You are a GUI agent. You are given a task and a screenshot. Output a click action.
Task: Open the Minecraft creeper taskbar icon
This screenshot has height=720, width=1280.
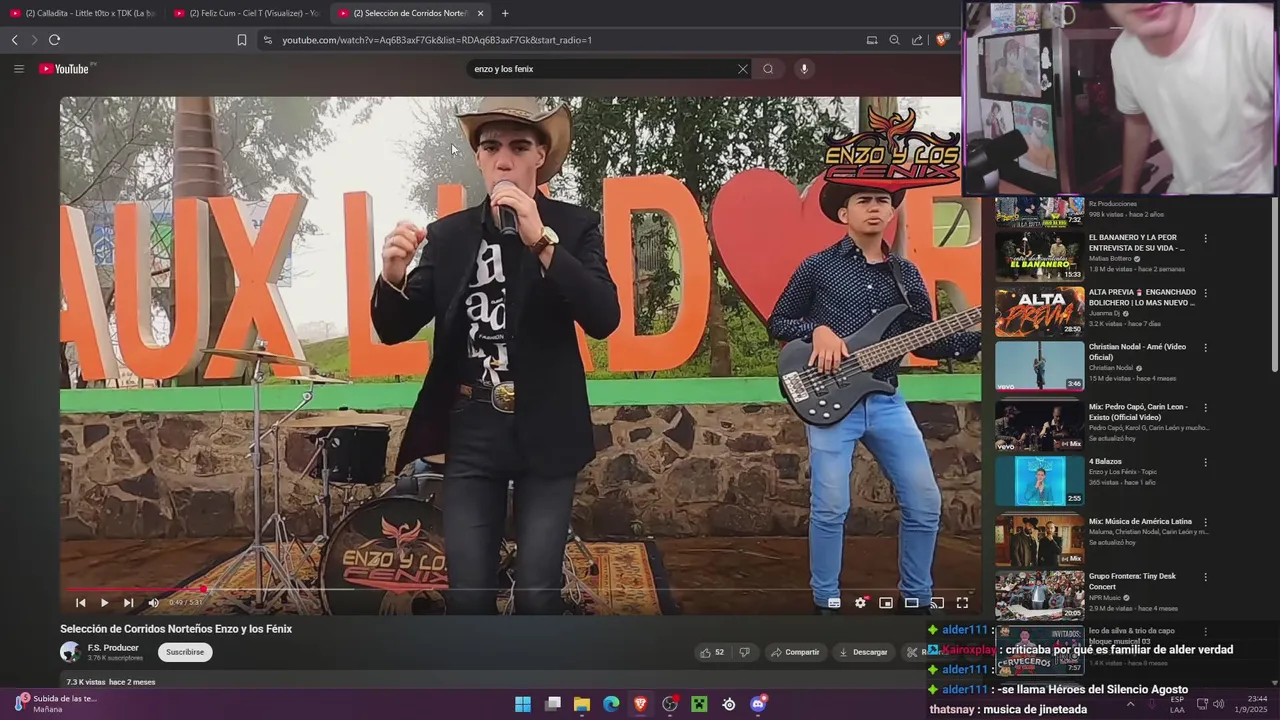(699, 704)
